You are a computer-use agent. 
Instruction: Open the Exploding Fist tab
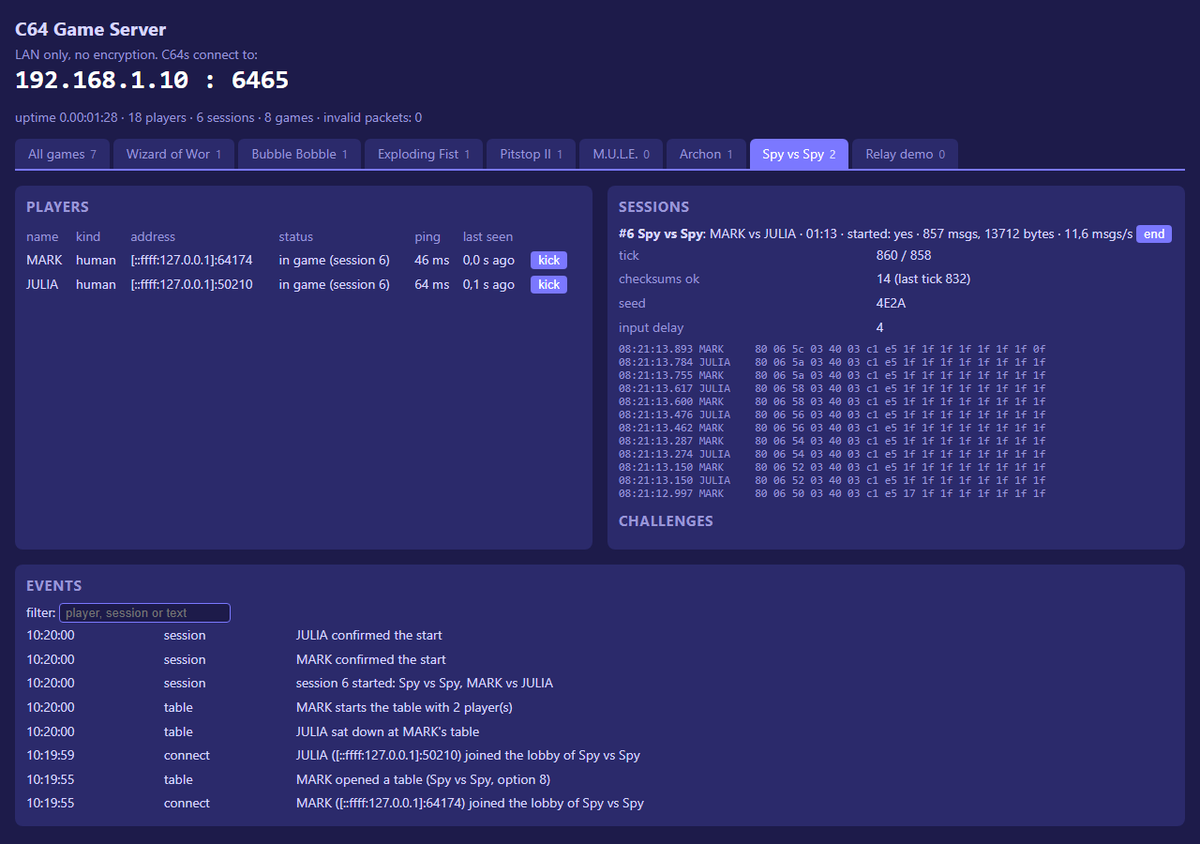click(423, 154)
